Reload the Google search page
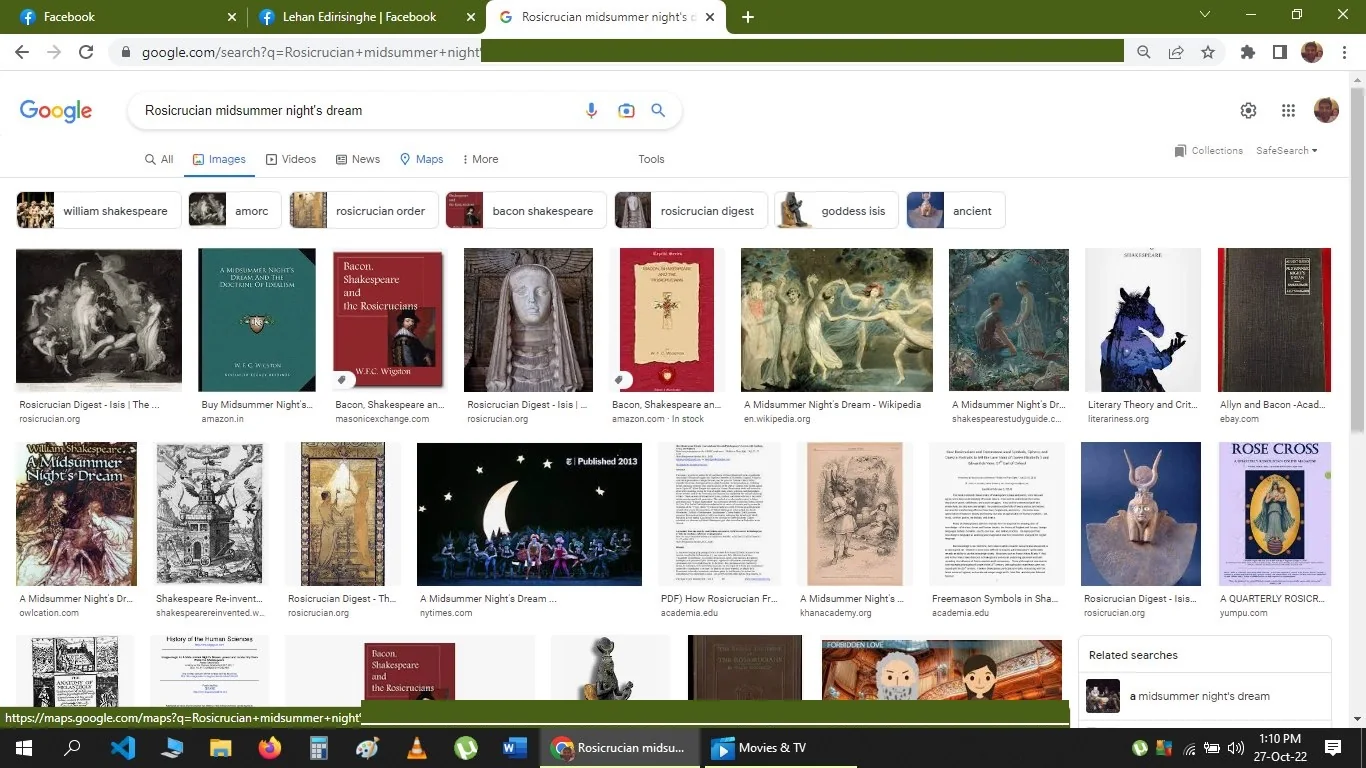The height and width of the screenshot is (768, 1366). coord(86,52)
